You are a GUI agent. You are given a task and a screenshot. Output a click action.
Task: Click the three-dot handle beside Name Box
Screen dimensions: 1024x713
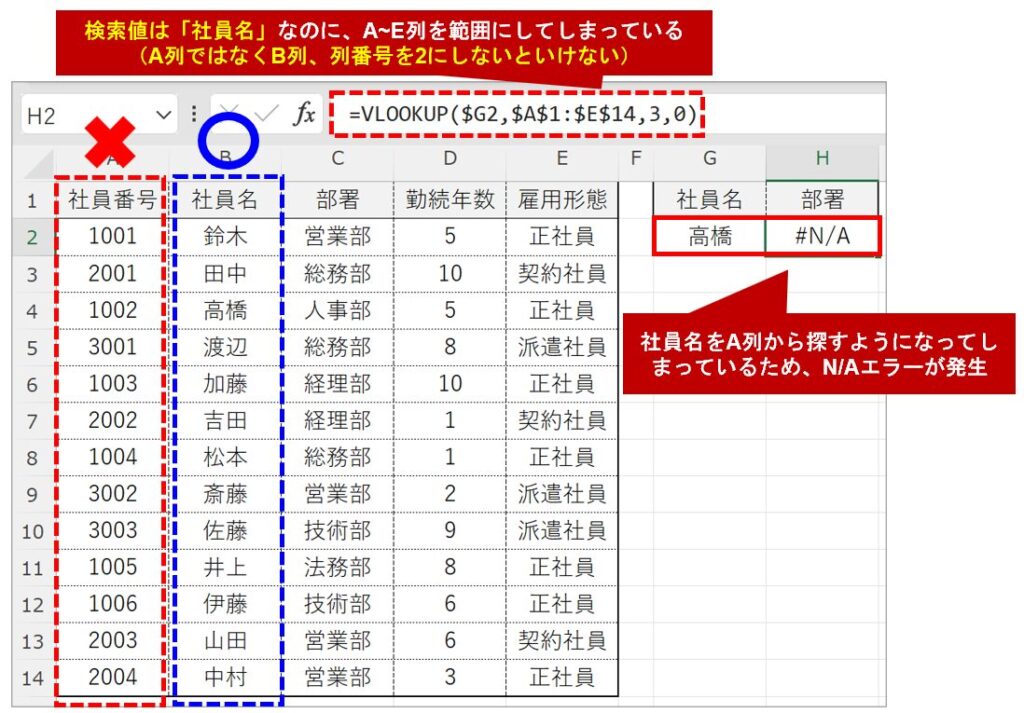click(194, 115)
